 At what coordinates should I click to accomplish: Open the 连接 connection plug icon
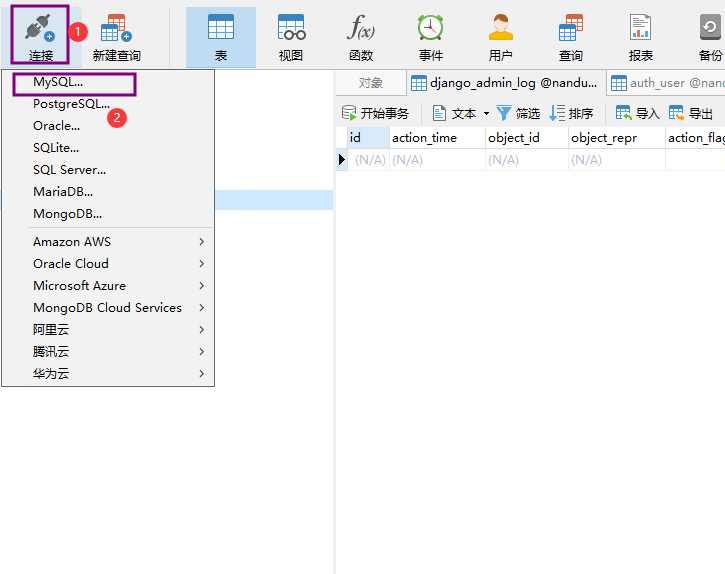pyautogui.click(x=41, y=36)
